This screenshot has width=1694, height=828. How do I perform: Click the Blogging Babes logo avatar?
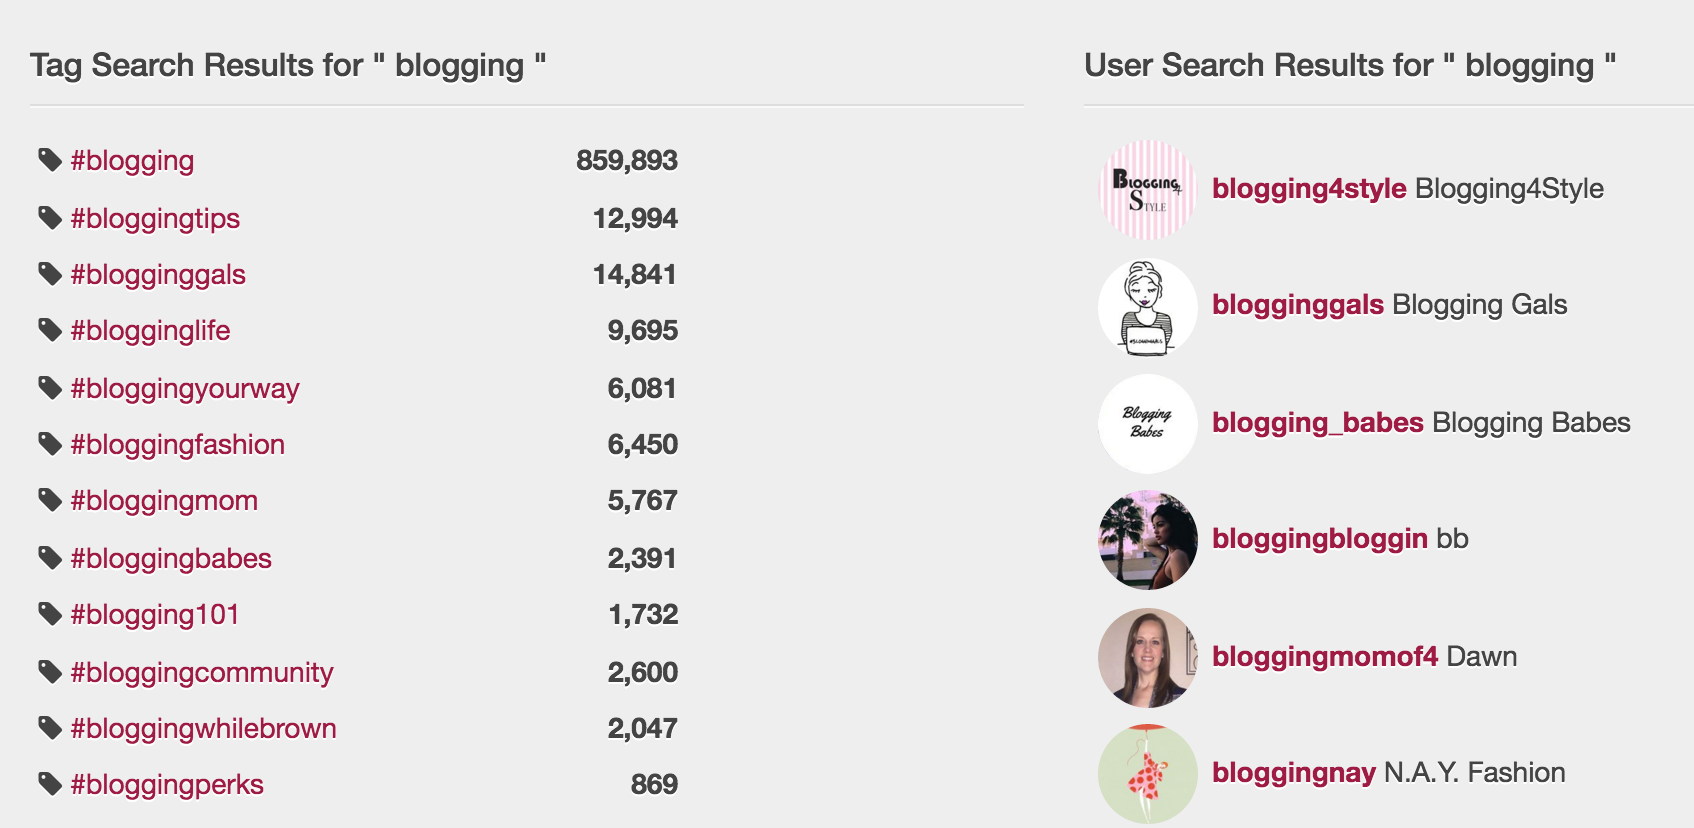coord(1148,423)
